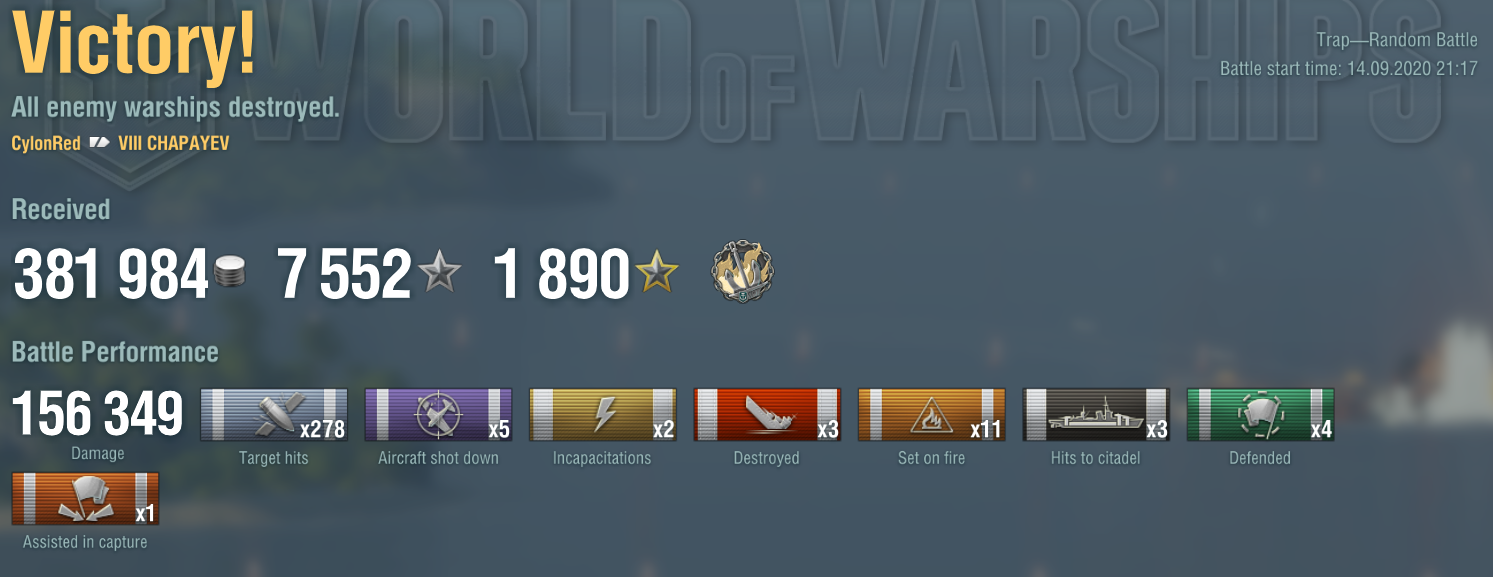Viewport: 1493px width, 577px height.
Task: Click the Battle Performance heading
Action: pos(115,352)
